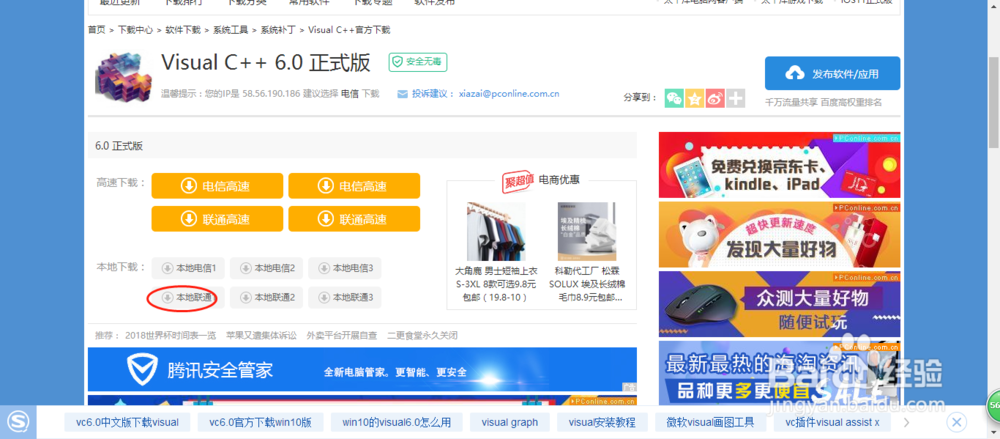
Task: Open 下载中心 breadcrumb link
Action: coord(135,29)
